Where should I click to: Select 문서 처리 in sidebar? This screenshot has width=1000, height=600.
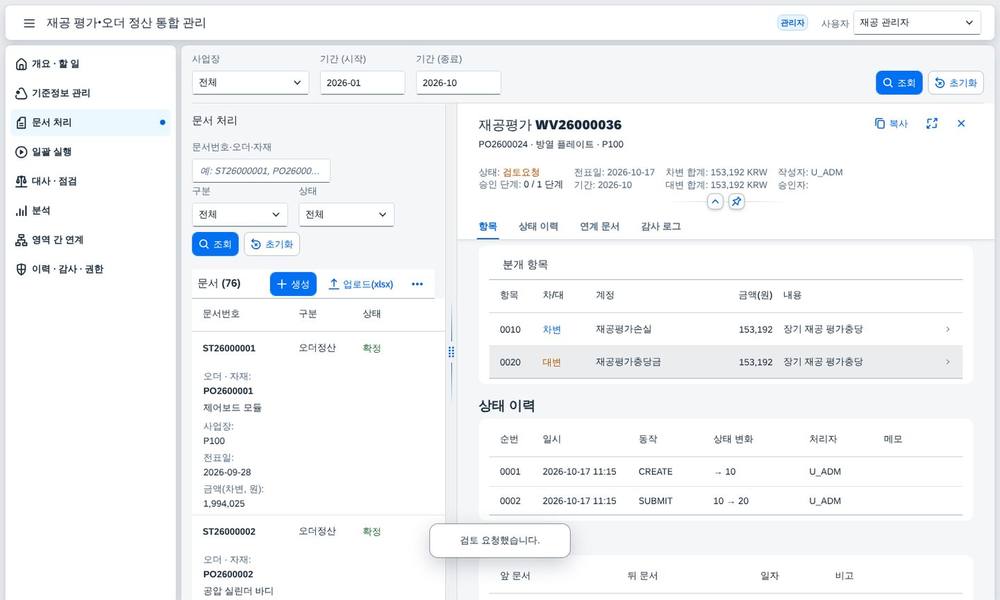(x=91, y=122)
